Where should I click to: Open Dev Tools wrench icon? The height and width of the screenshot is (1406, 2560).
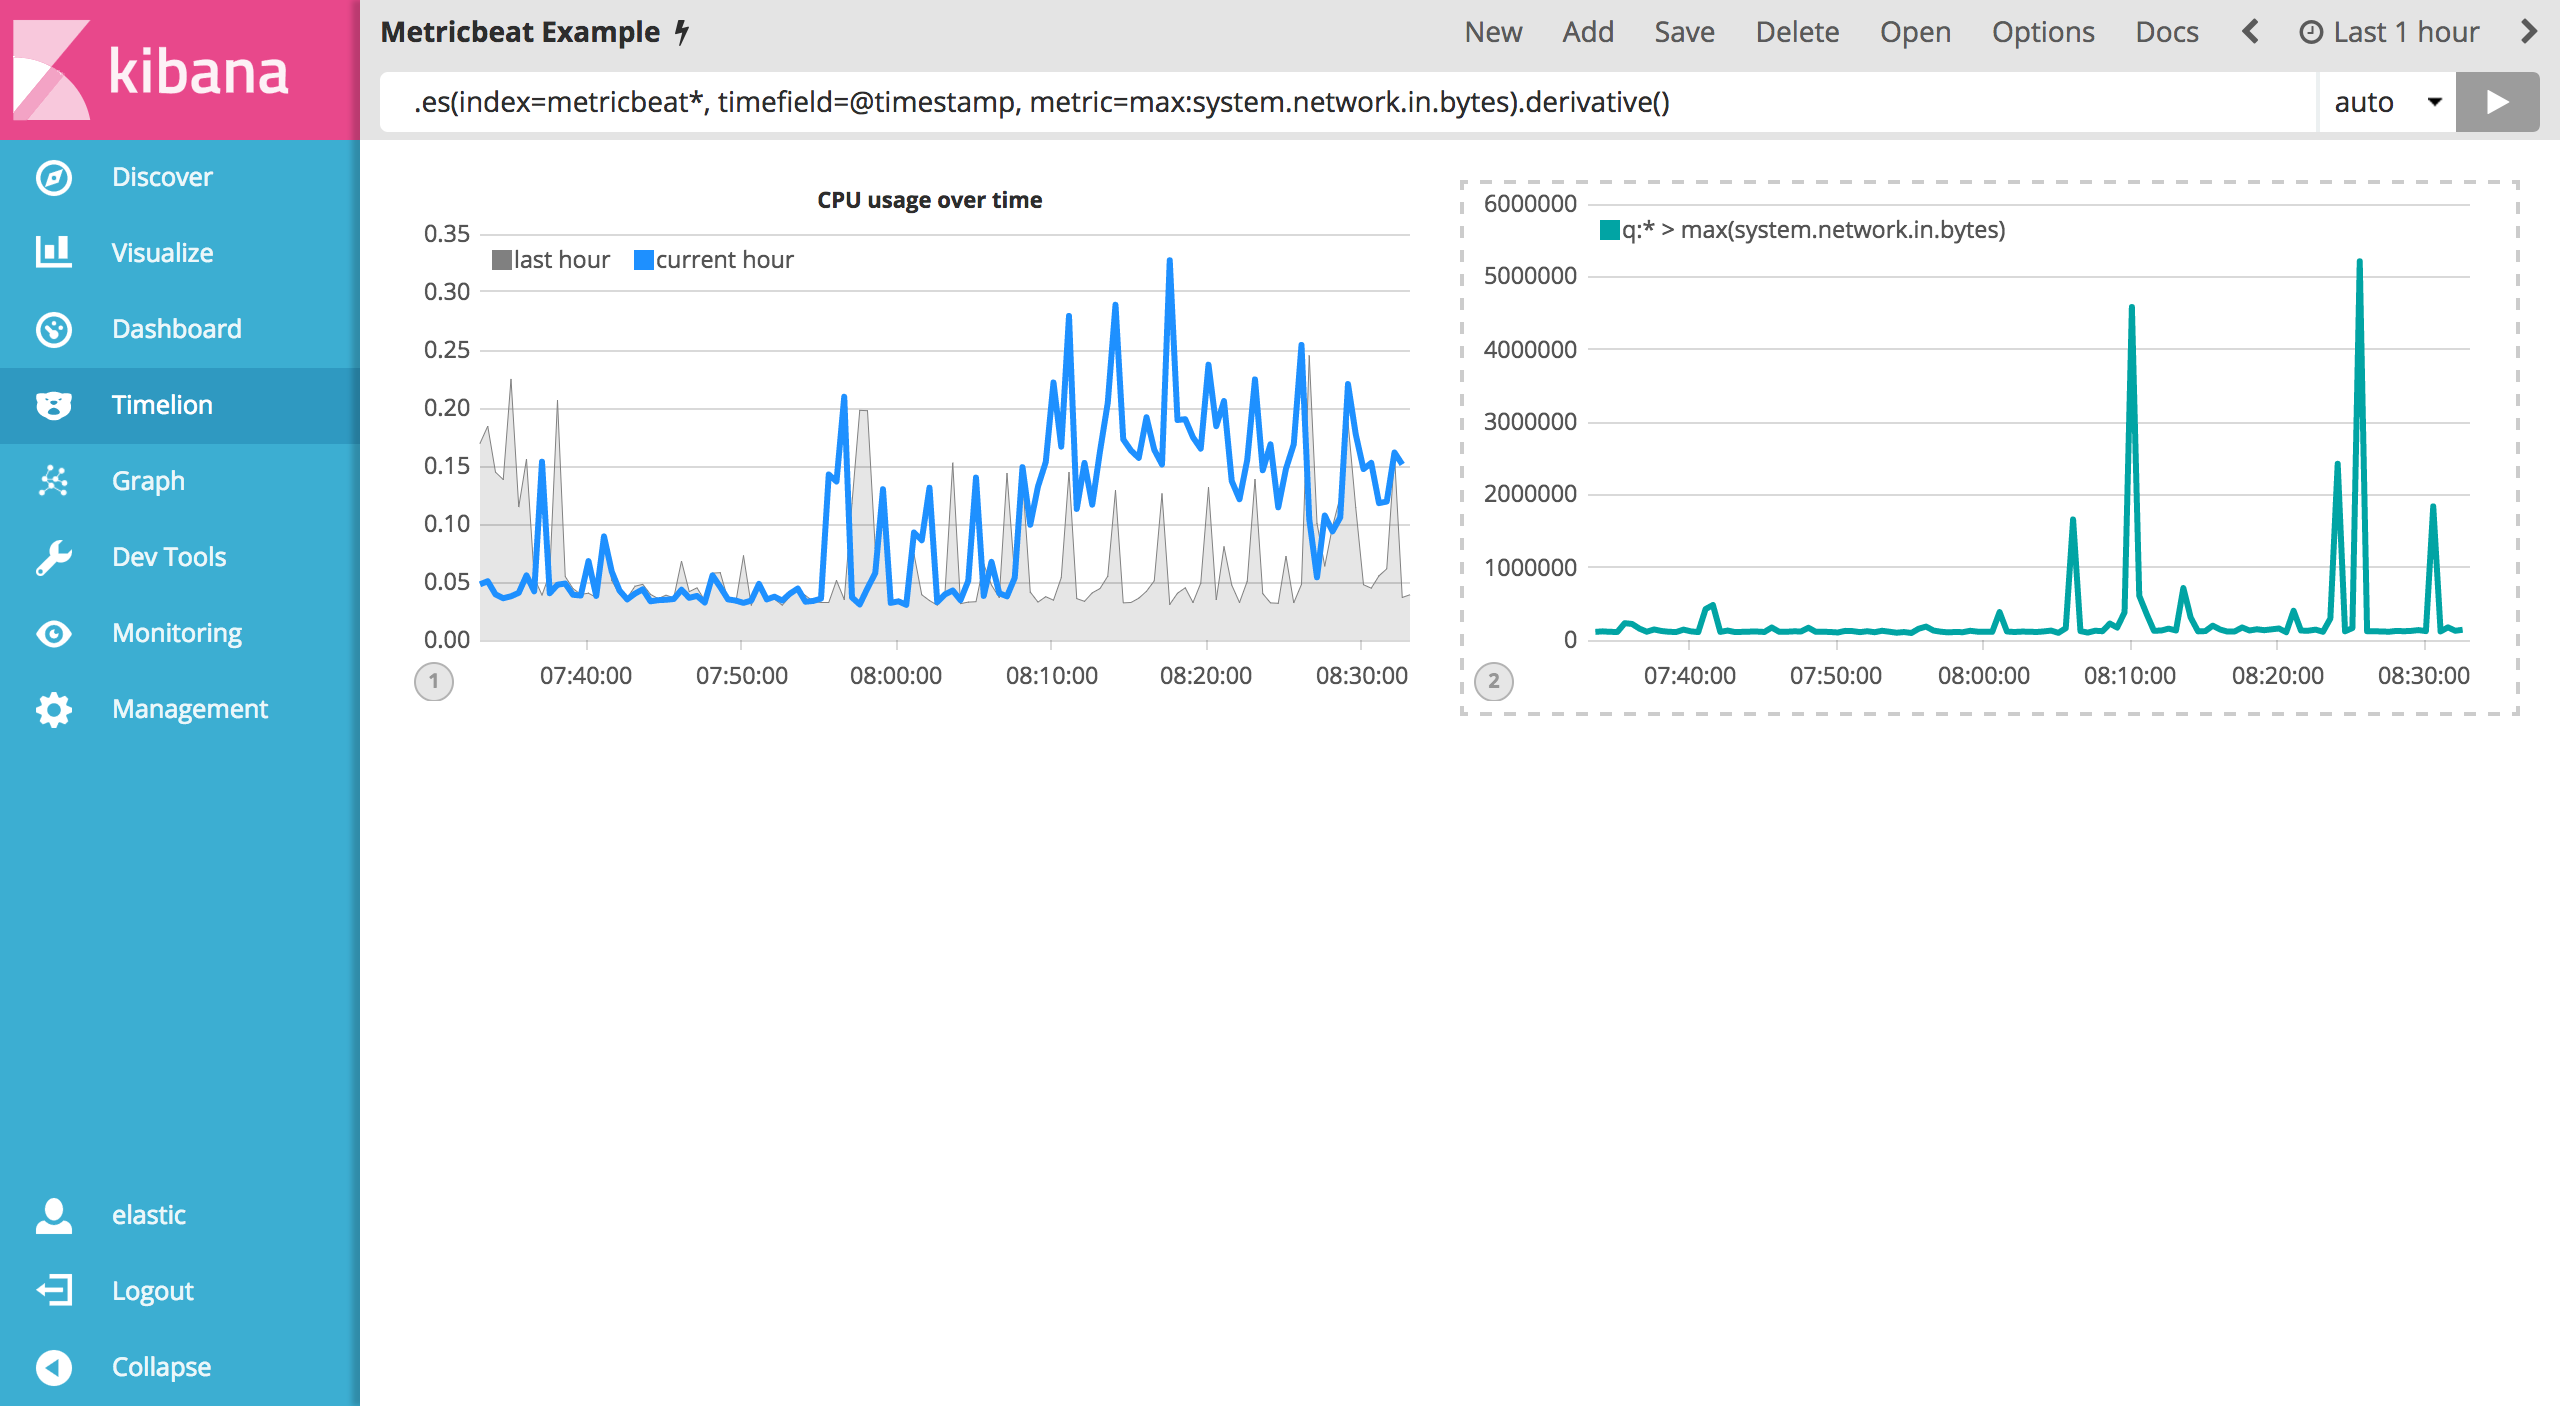tap(53, 557)
